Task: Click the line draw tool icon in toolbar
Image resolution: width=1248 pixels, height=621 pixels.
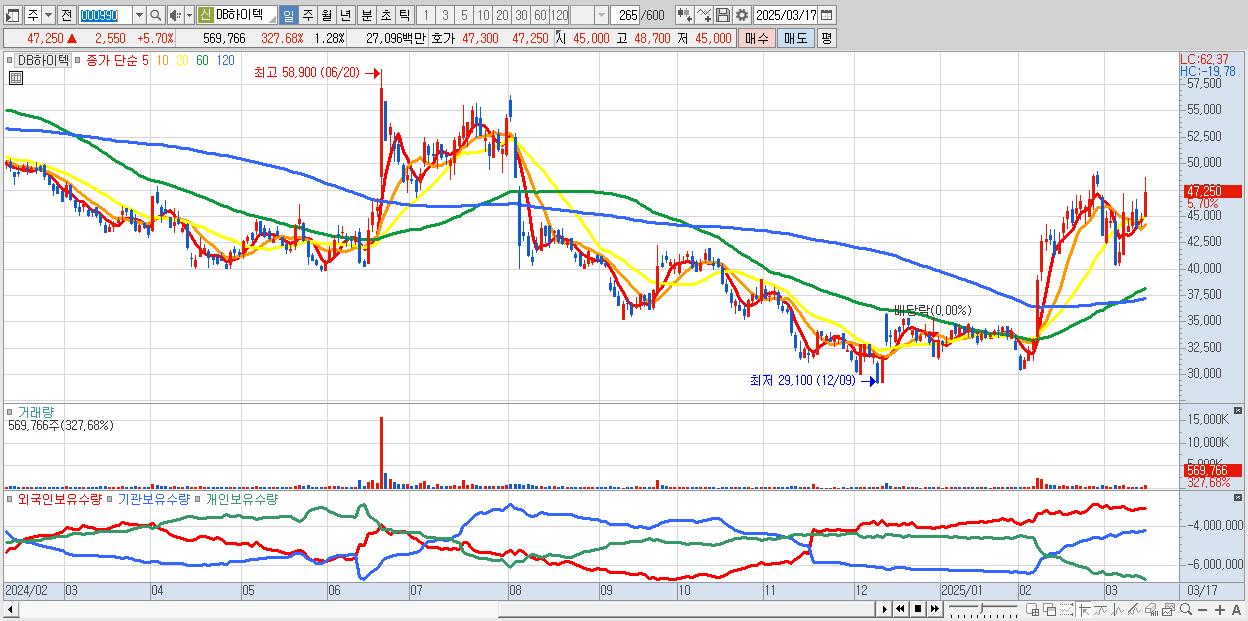Action: pyautogui.click(x=704, y=15)
